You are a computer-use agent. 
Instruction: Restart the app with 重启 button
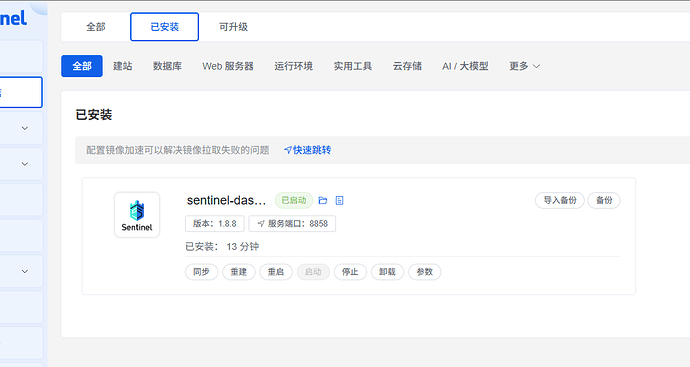(x=276, y=272)
